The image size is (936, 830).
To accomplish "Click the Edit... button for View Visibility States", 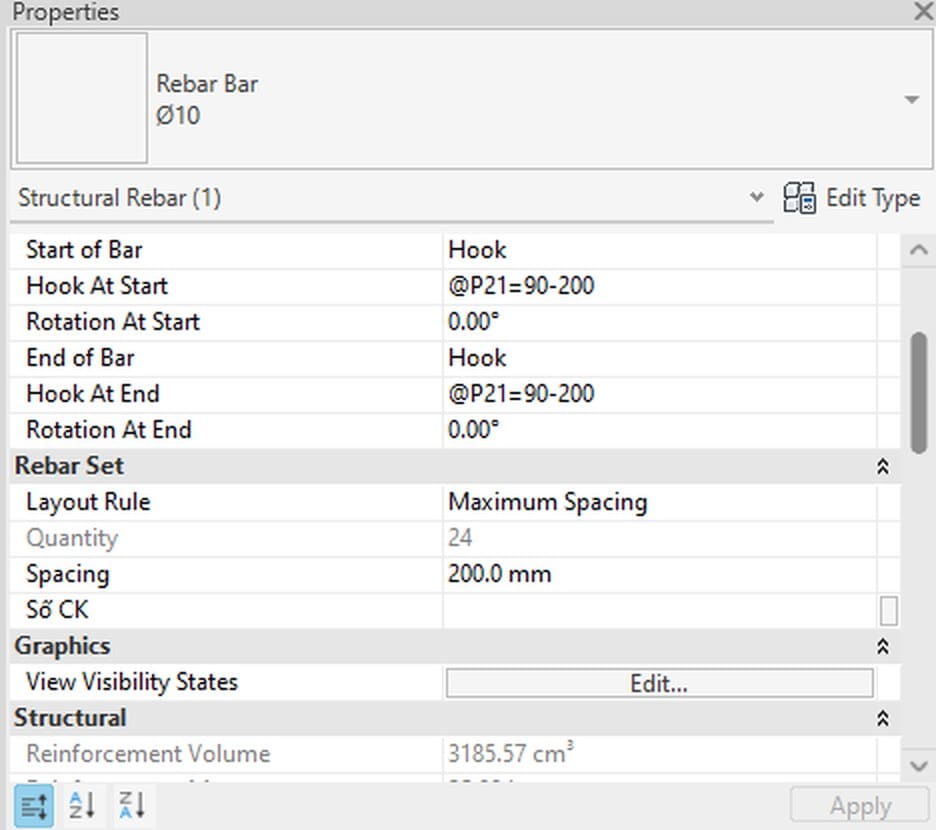I will (x=660, y=683).
